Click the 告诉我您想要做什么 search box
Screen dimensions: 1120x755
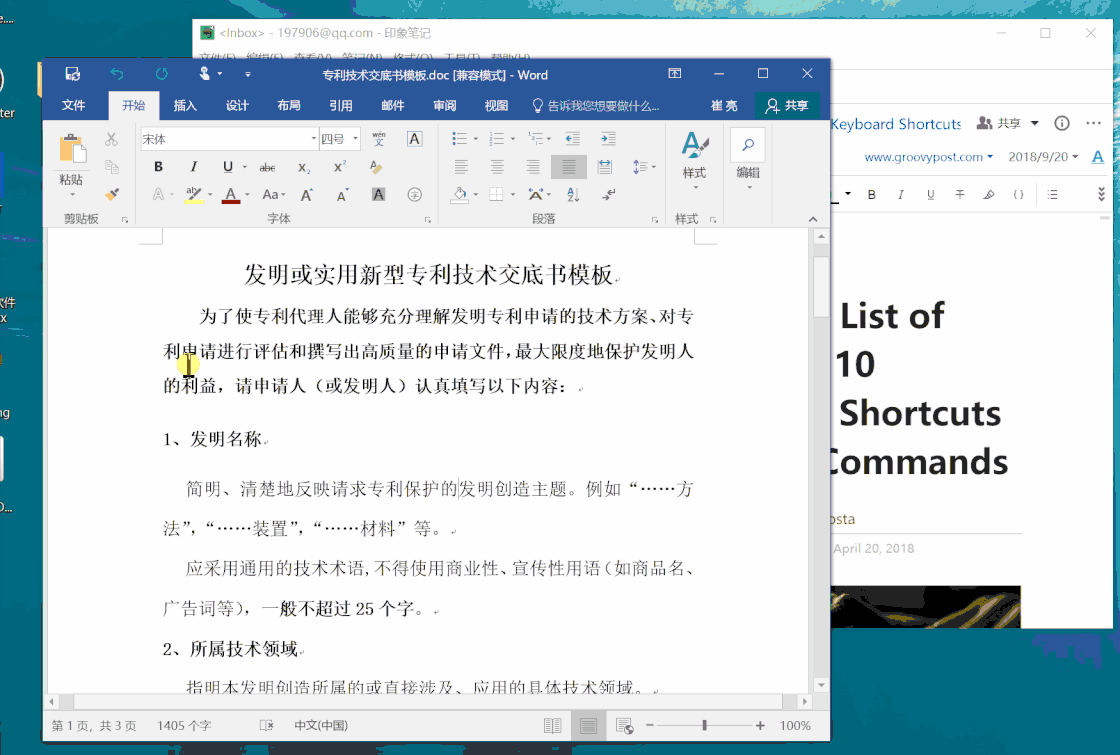(x=596, y=106)
